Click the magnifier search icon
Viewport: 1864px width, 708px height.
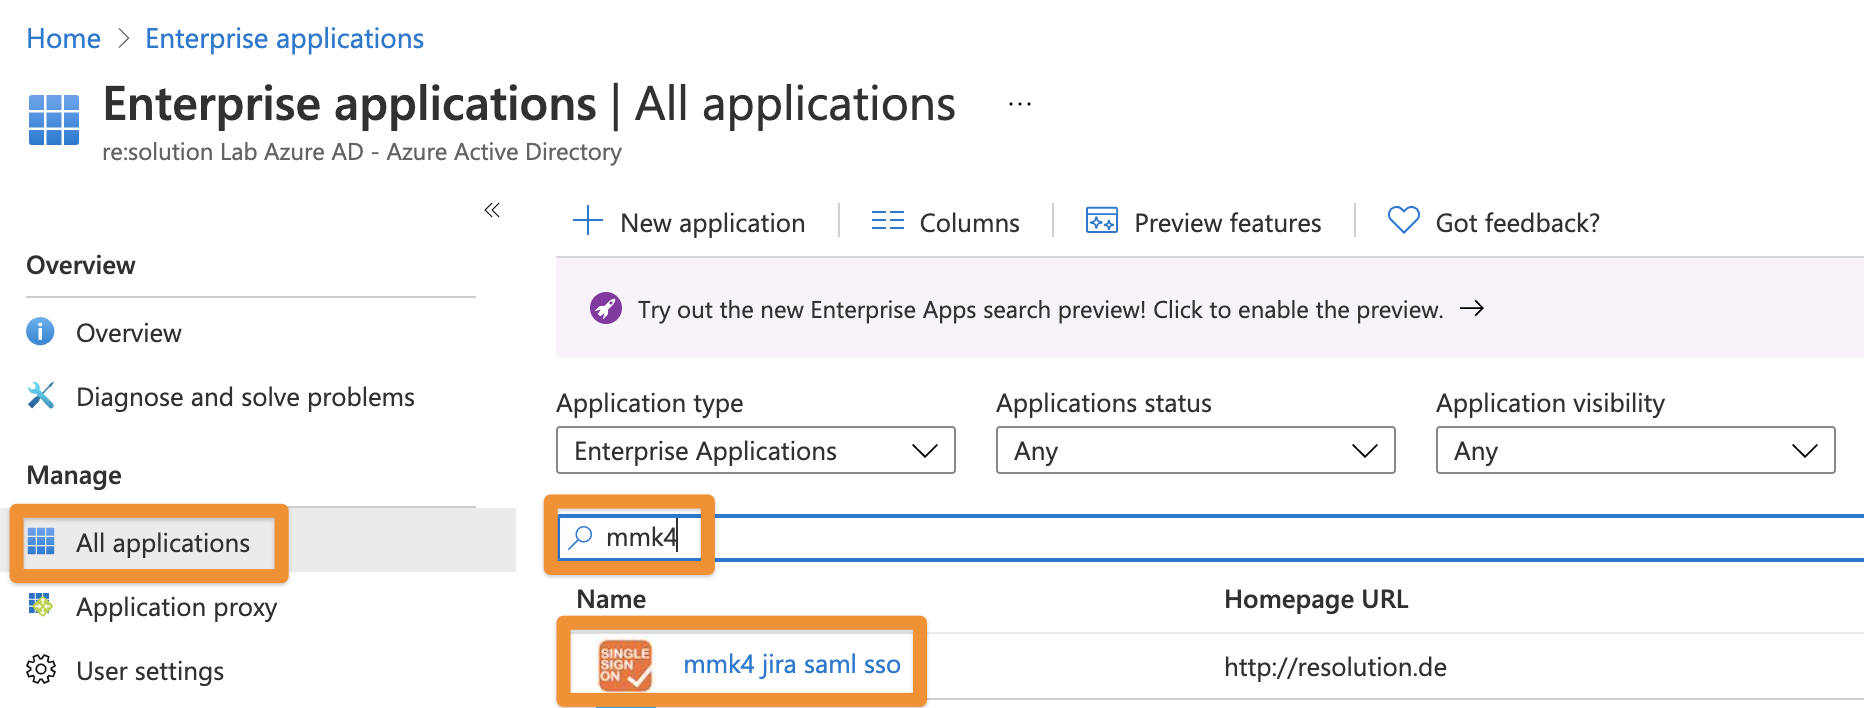pos(580,538)
